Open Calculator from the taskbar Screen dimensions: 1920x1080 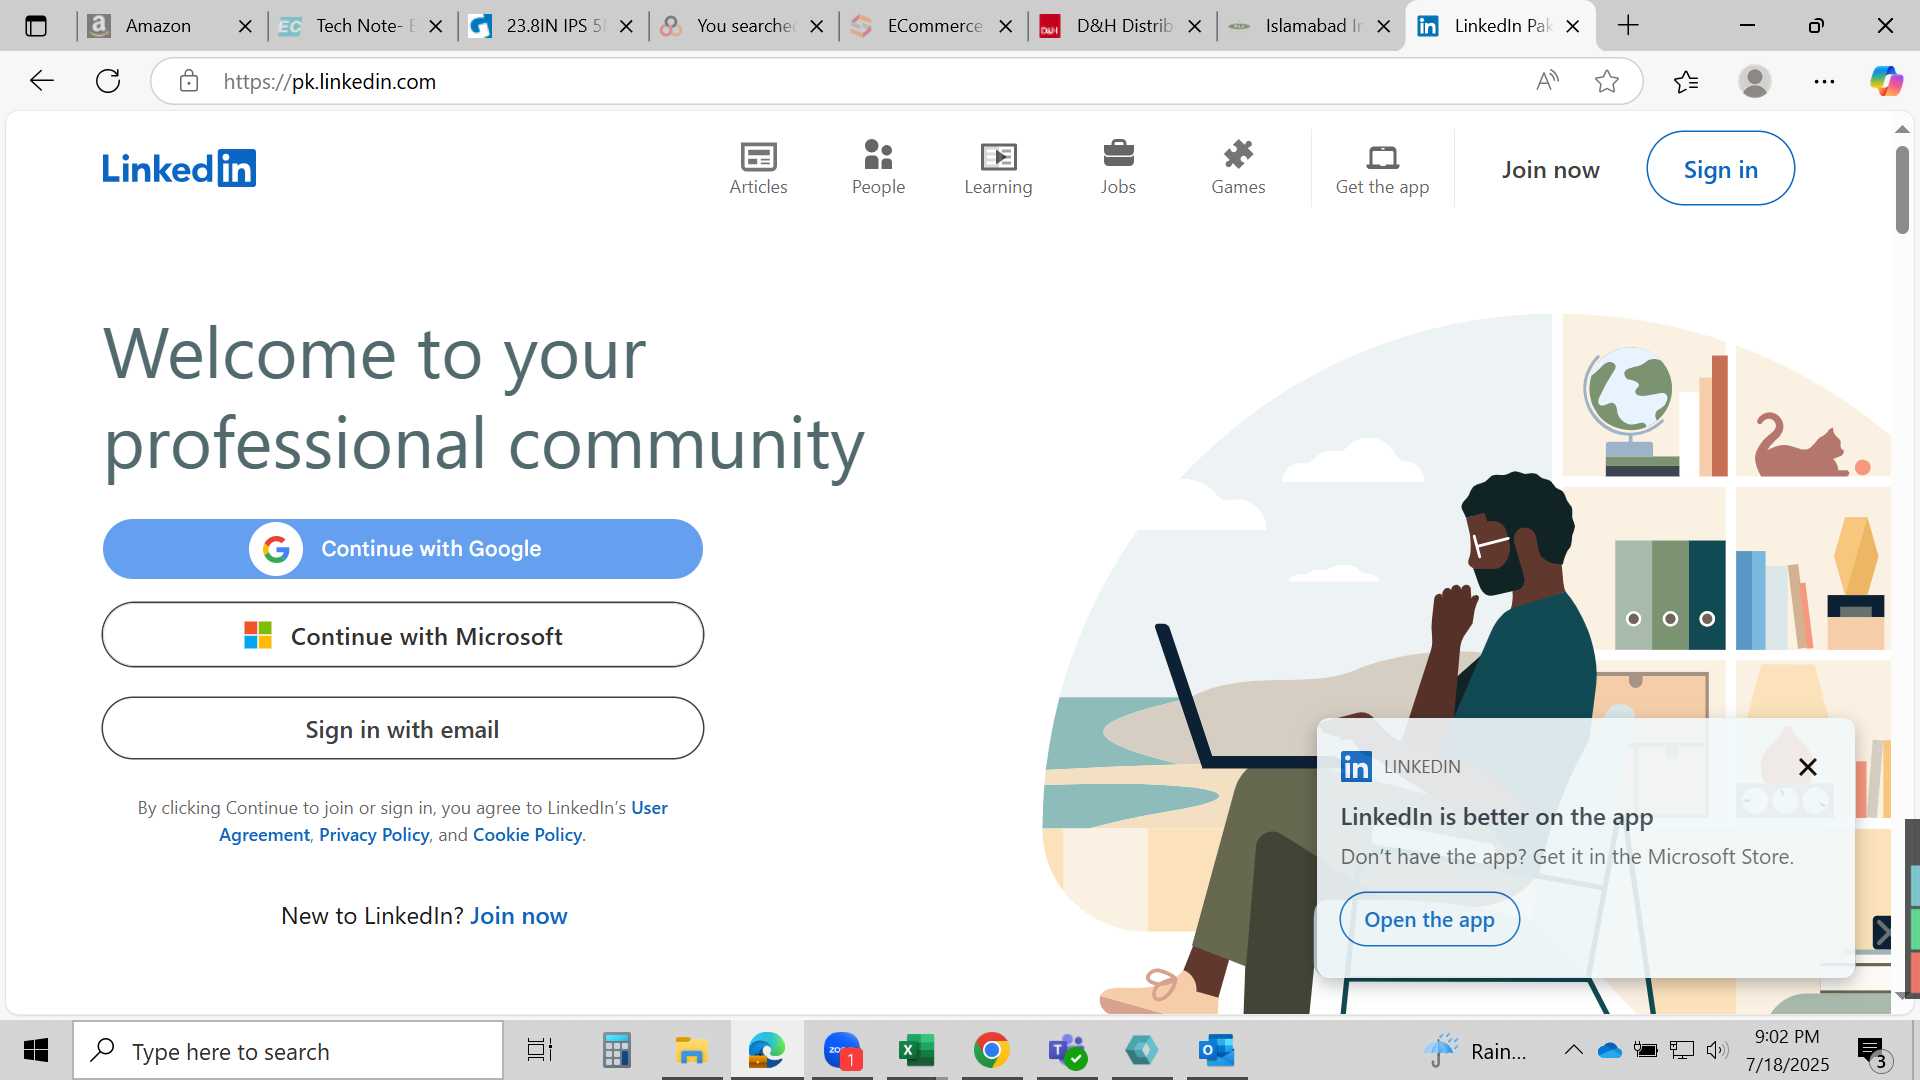(616, 1051)
